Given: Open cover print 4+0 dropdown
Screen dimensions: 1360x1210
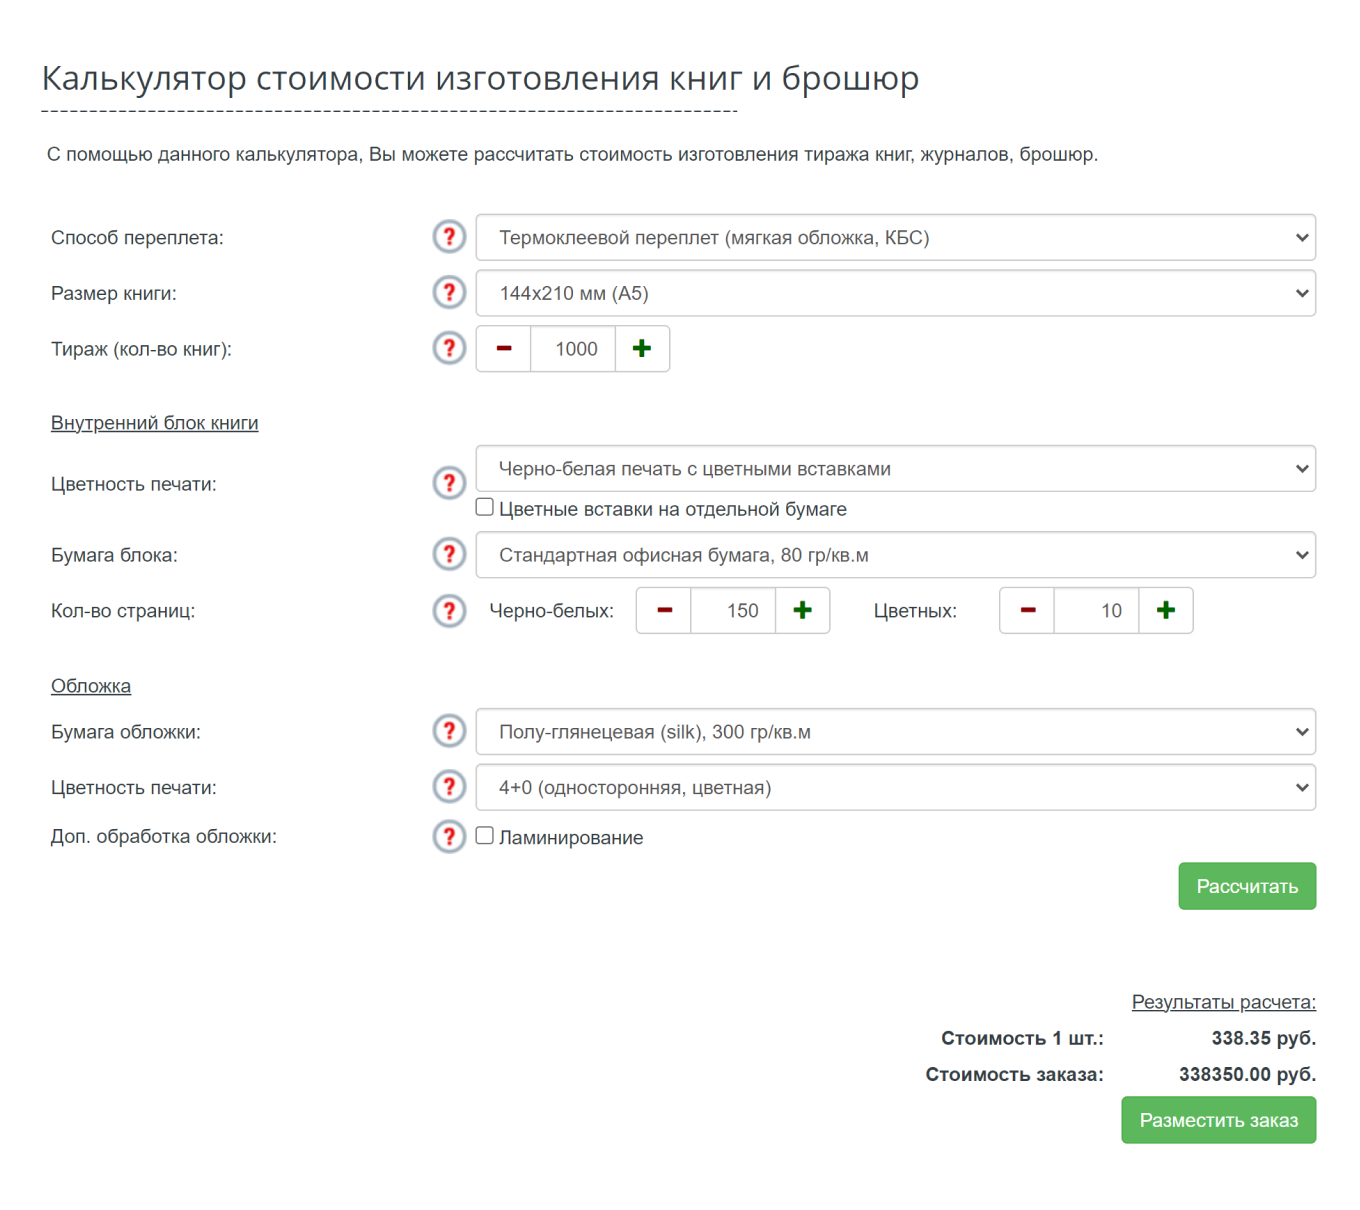Looking at the screenshot, I should click(895, 788).
